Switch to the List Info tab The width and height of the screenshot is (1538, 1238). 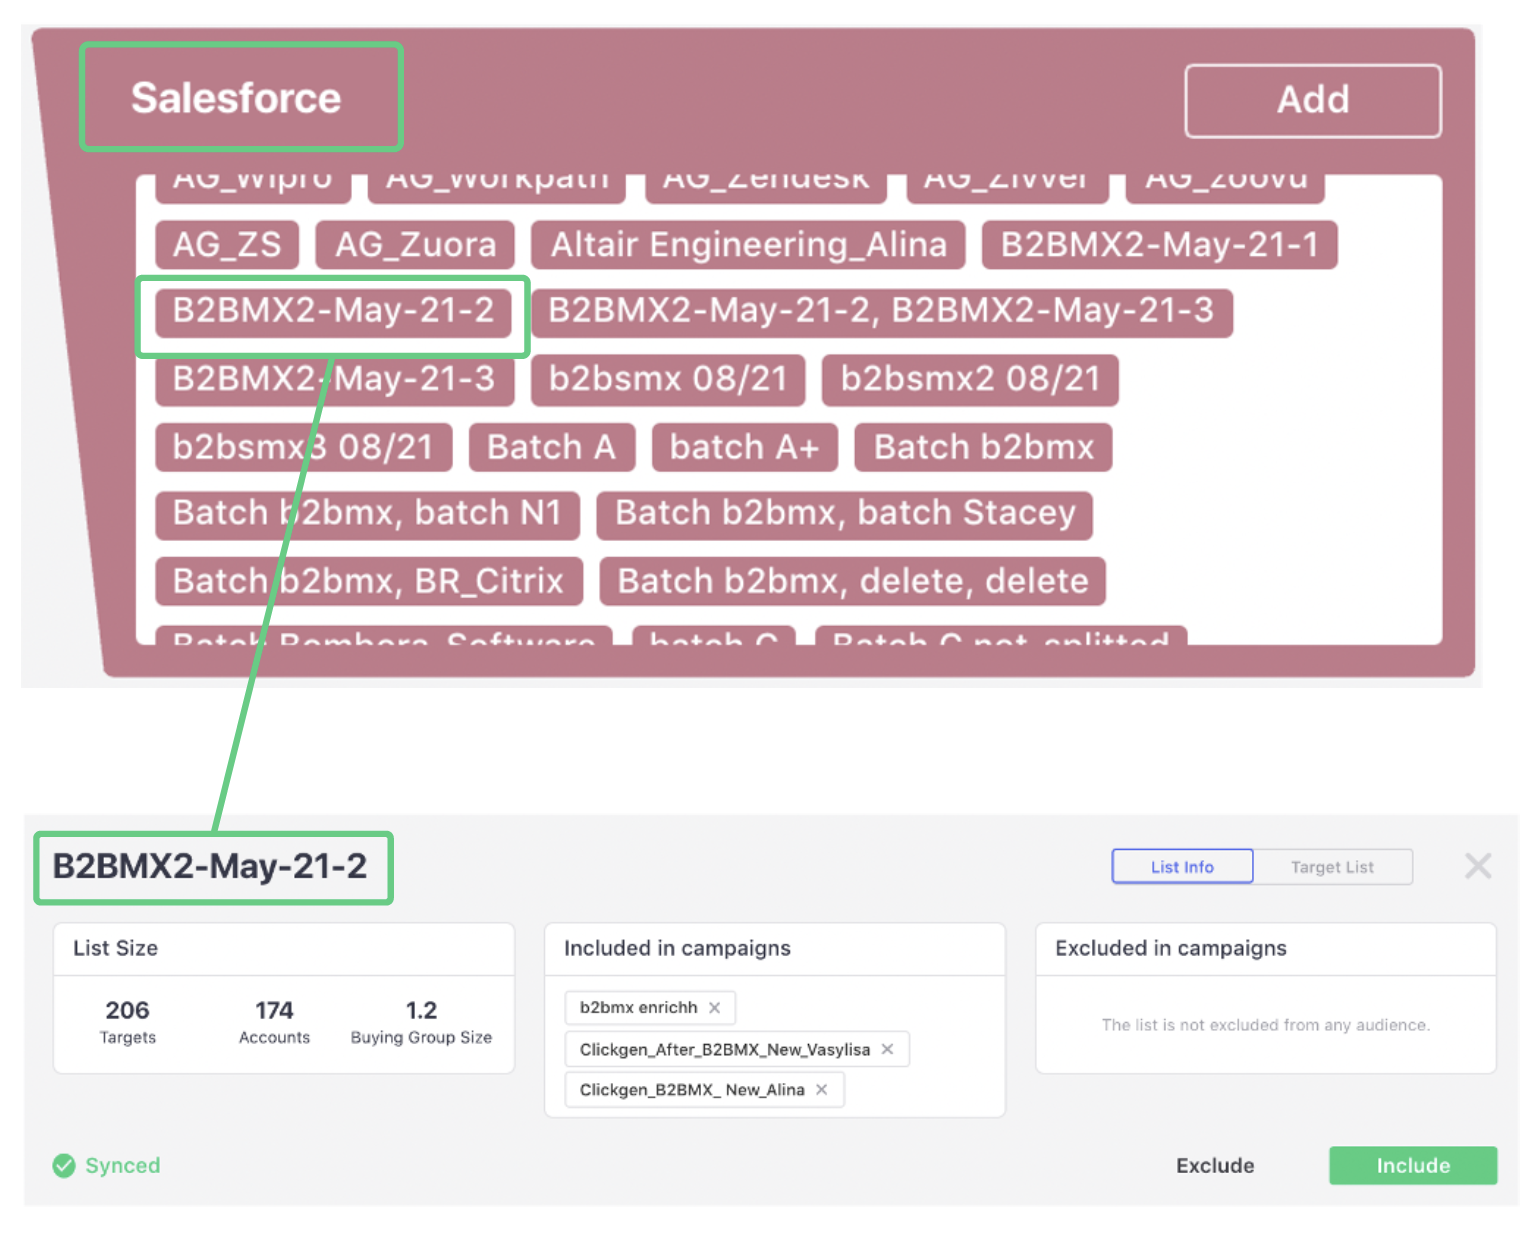pos(1181,867)
